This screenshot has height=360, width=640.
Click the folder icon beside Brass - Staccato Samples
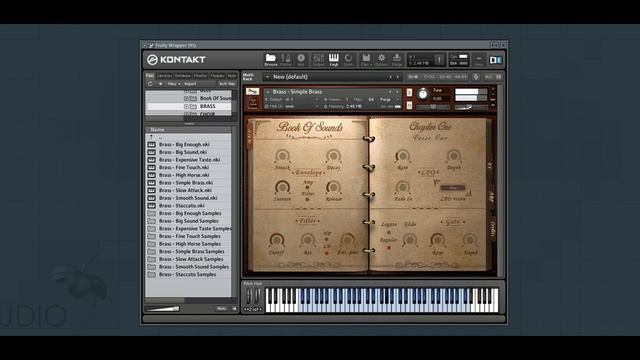(x=151, y=275)
